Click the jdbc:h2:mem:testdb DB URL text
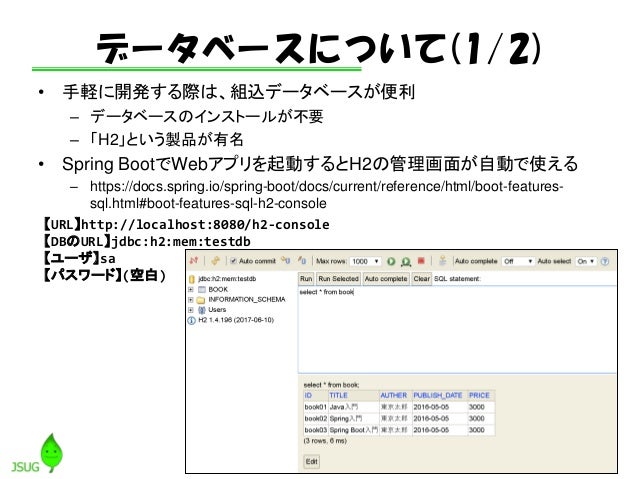The width and height of the screenshot is (638, 479). 181,242
